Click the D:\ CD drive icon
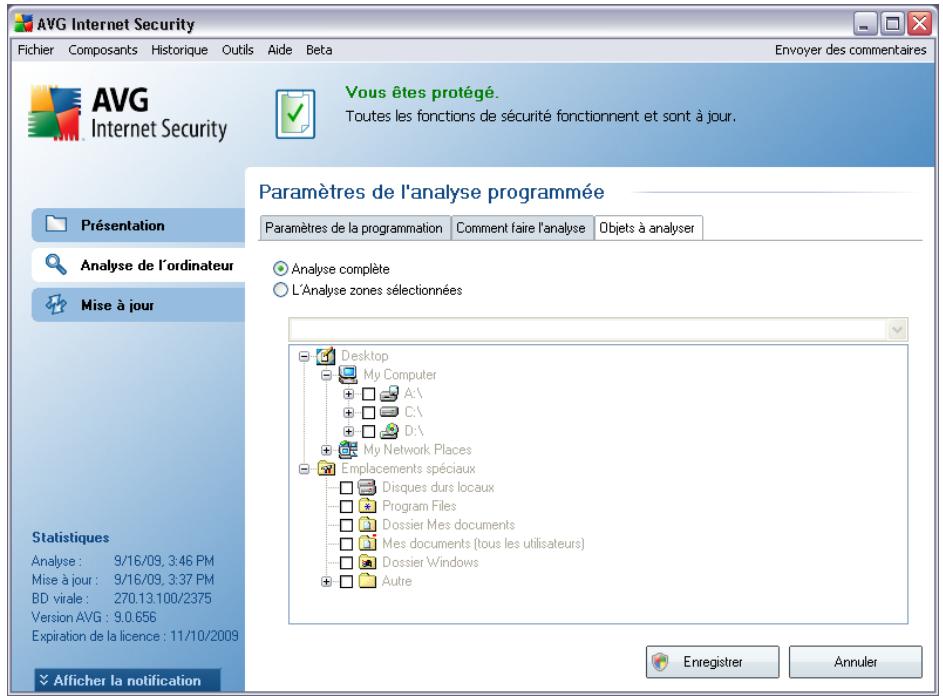Image resolution: width=943 pixels, height=696 pixels. coord(389,431)
